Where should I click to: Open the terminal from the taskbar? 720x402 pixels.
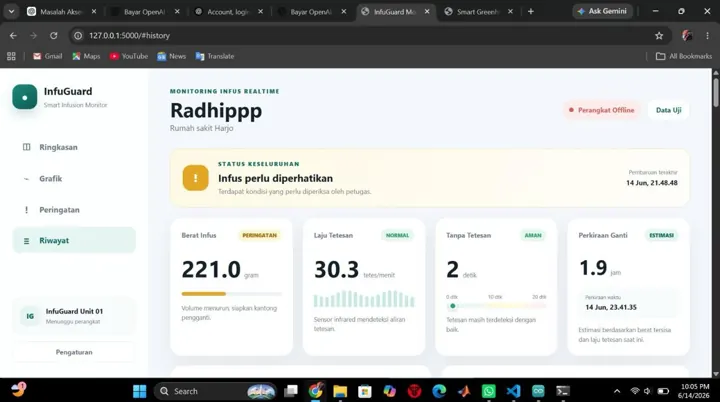(563, 391)
